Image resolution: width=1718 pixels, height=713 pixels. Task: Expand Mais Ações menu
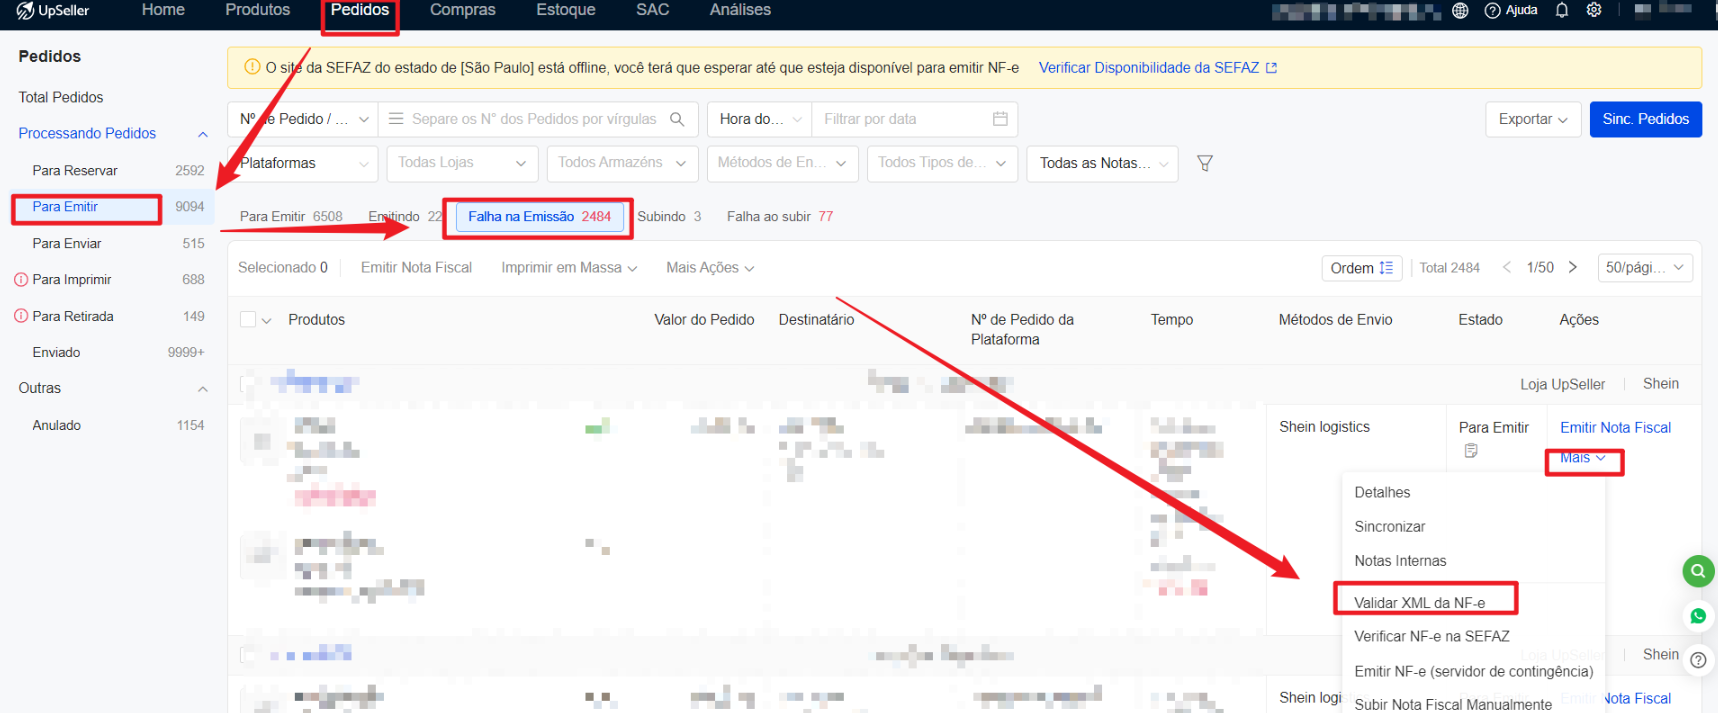710,268
